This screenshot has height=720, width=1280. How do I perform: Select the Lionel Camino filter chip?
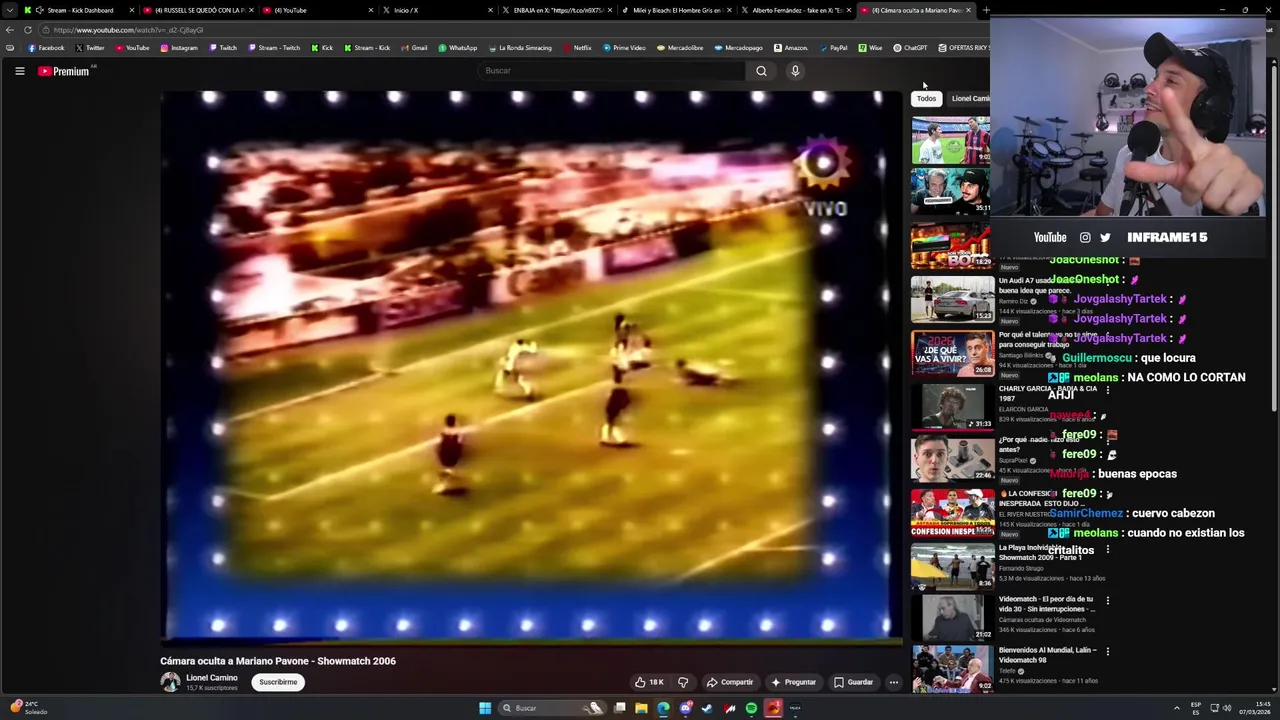[x=969, y=98]
